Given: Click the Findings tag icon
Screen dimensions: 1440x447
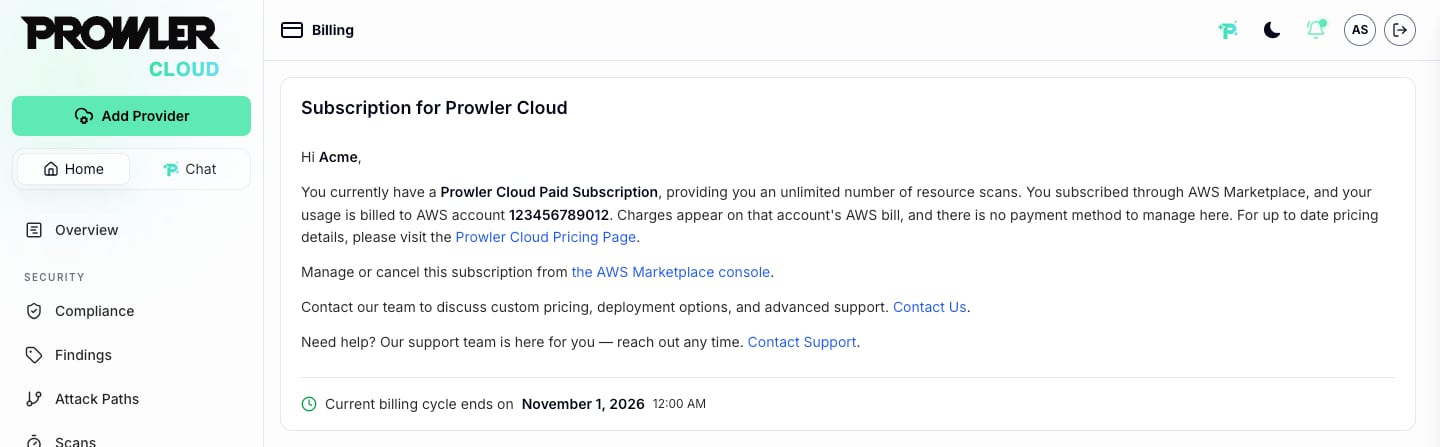Looking at the screenshot, I should (x=34, y=355).
